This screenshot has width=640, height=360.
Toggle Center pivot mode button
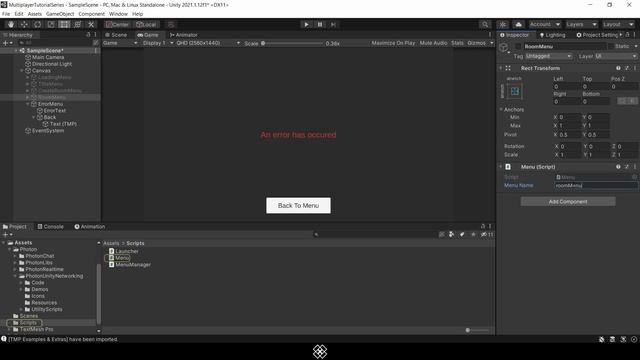pos(117,24)
